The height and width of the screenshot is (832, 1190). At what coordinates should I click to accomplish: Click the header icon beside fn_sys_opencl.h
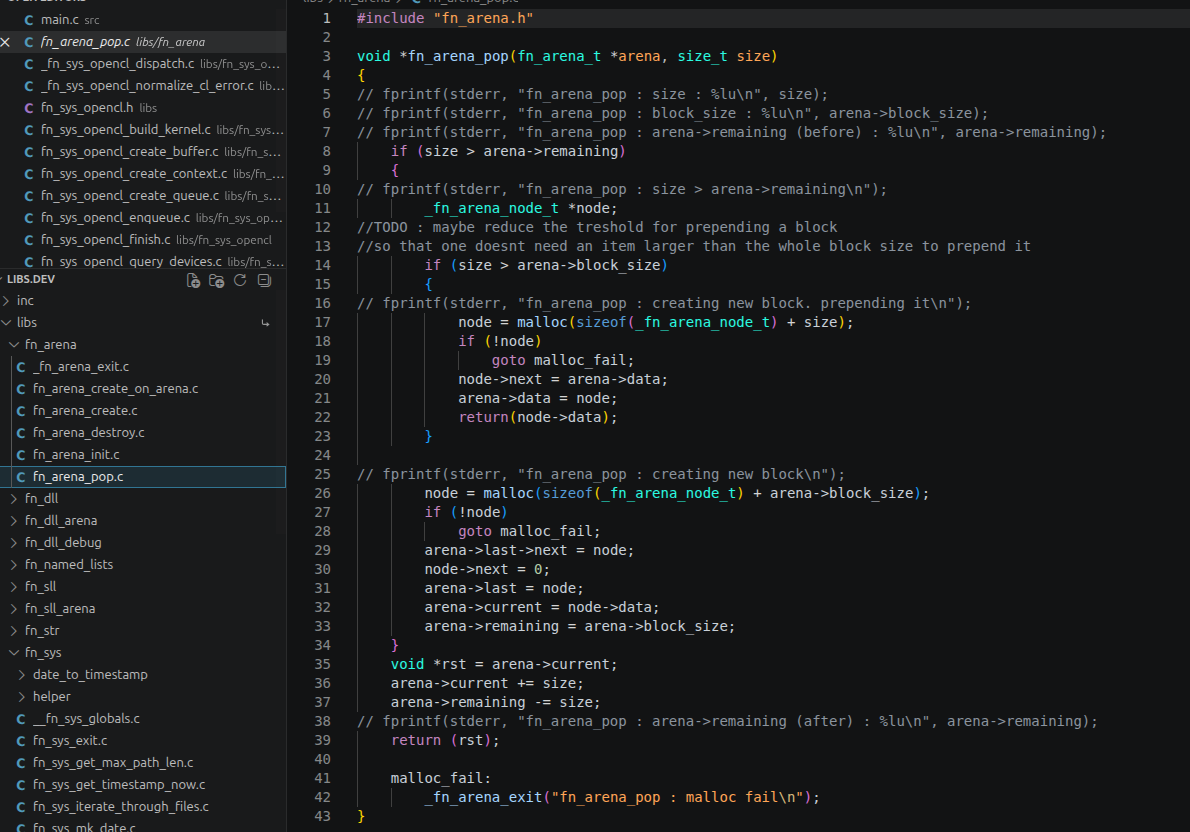click(x=29, y=108)
